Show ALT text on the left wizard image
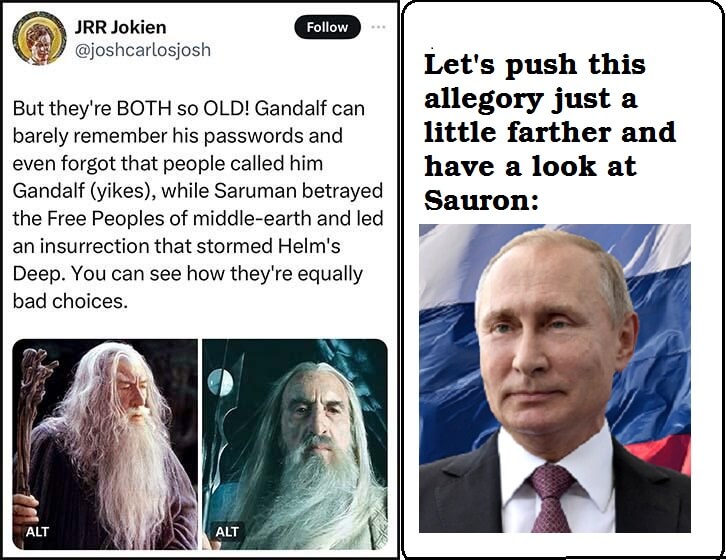Viewport: 726px width, 560px height. pyautogui.click(x=37, y=531)
